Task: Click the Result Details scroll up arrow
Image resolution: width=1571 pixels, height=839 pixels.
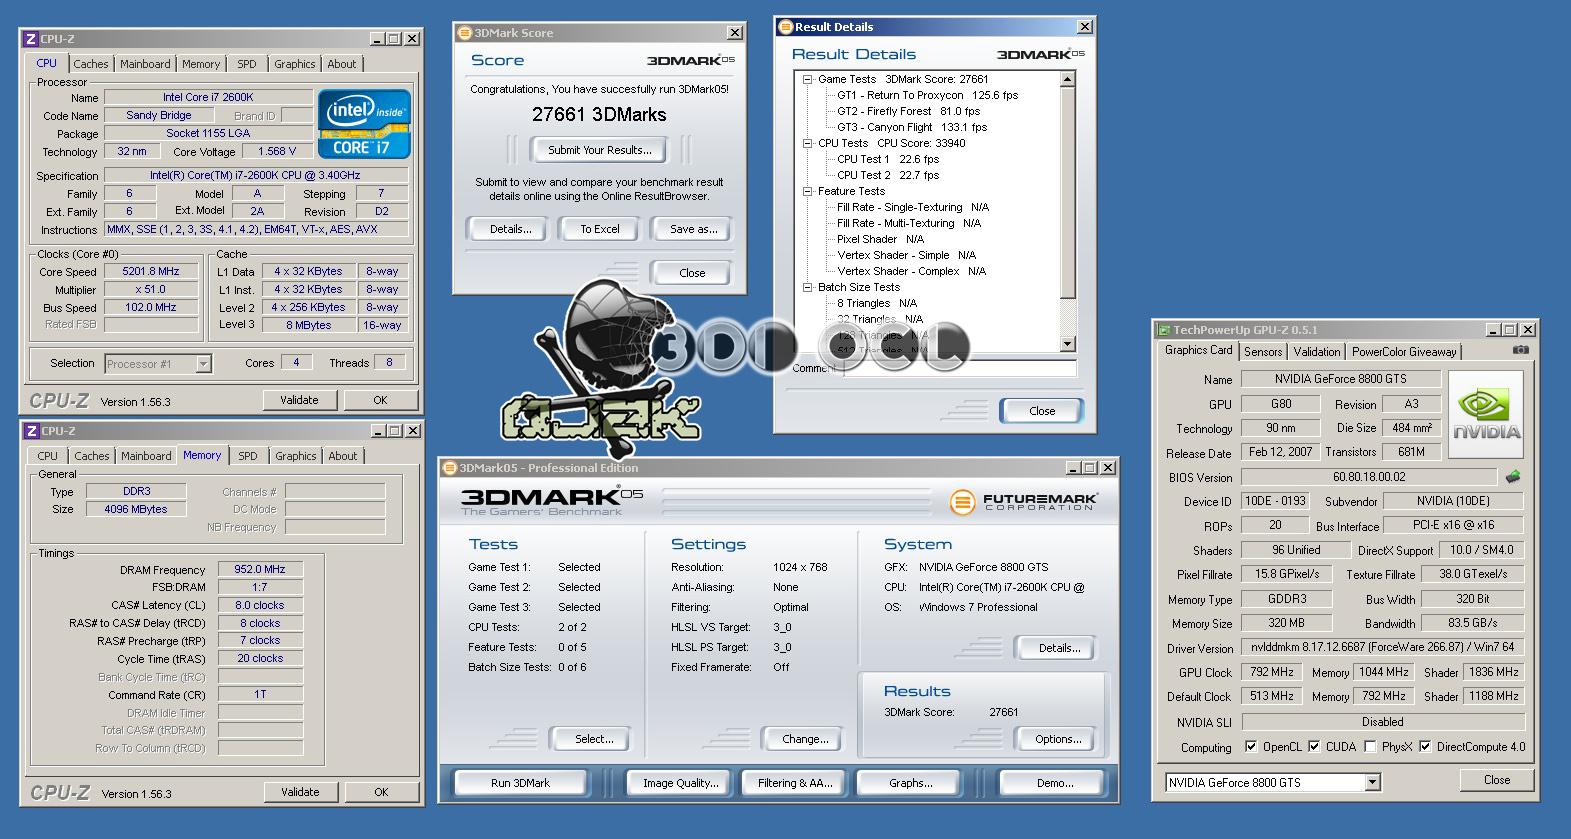Action: click(x=1067, y=79)
